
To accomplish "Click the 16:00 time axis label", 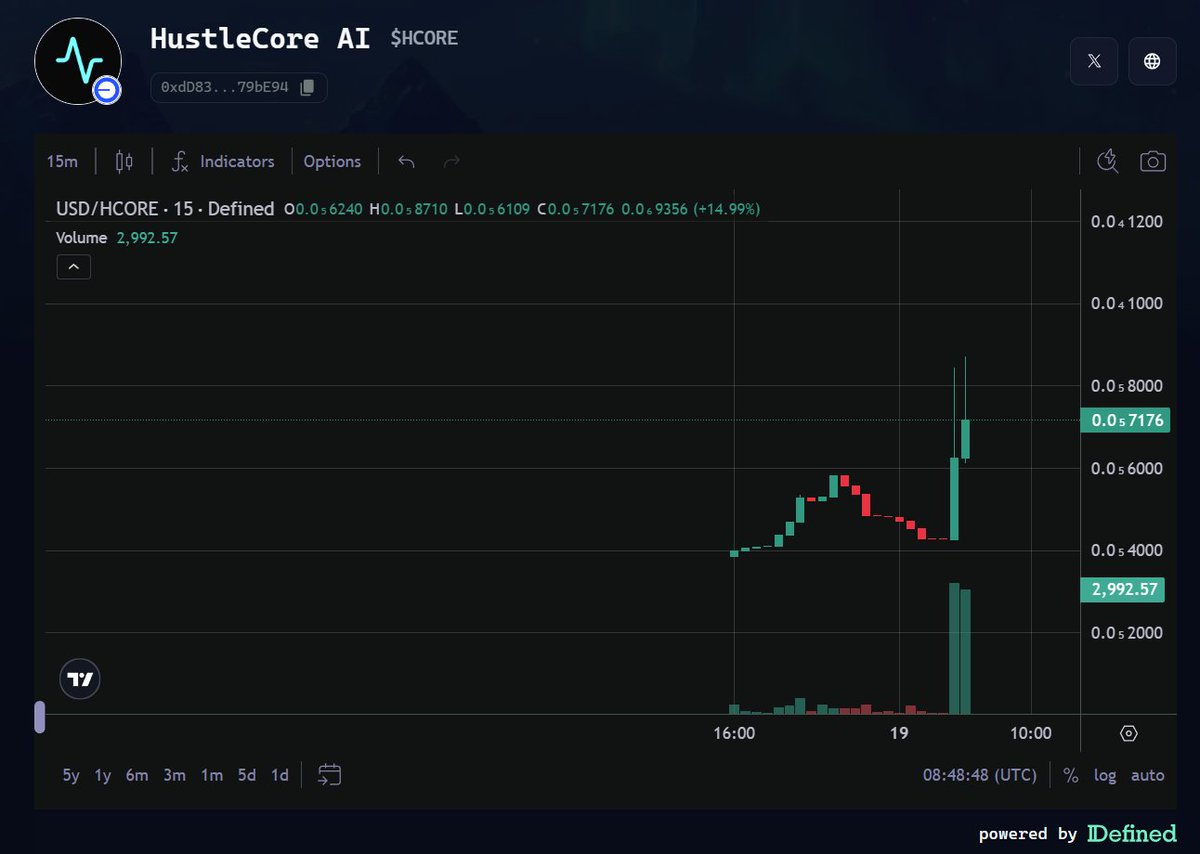I will click(734, 733).
